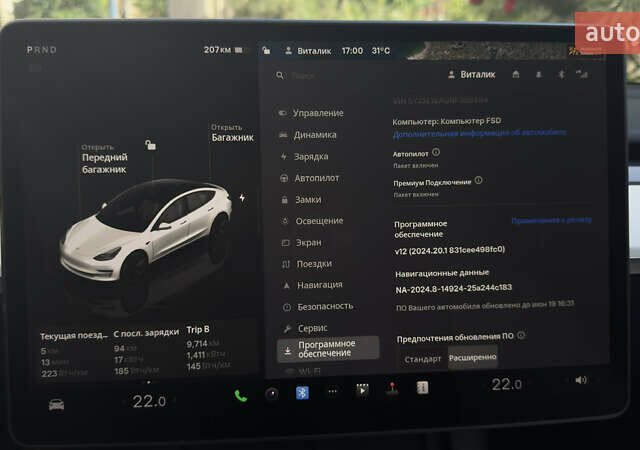Tap navigation data NA-2024.8-14924 text

coord(453,289)
